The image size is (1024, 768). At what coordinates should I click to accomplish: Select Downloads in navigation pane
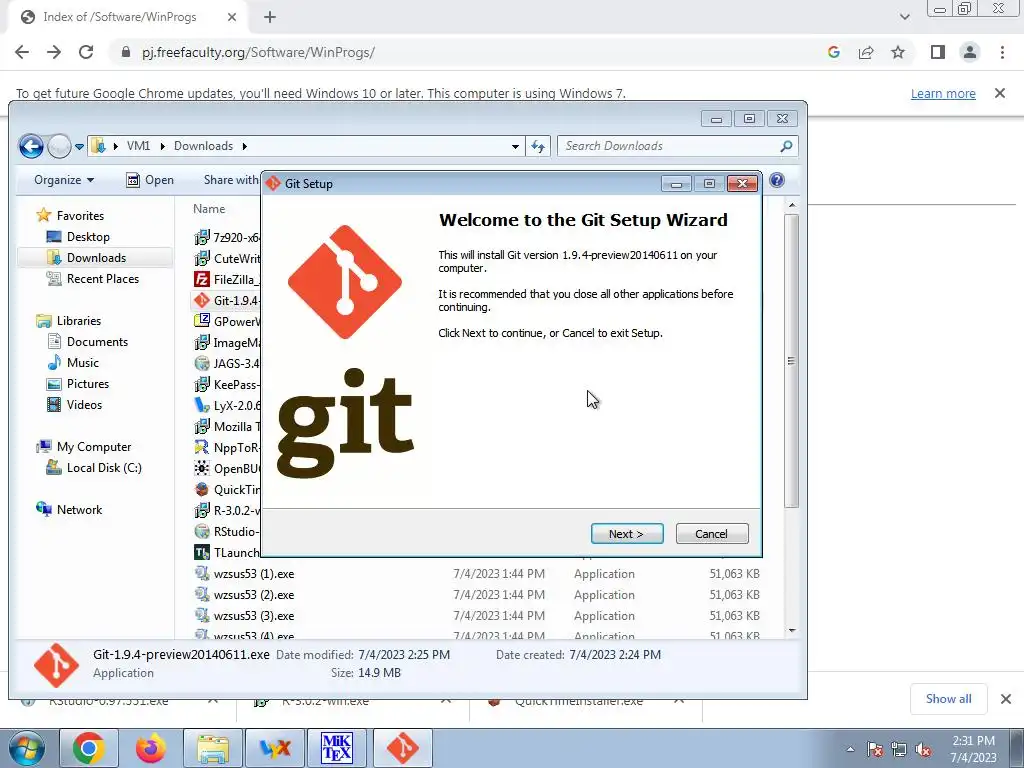coord(95,257)
